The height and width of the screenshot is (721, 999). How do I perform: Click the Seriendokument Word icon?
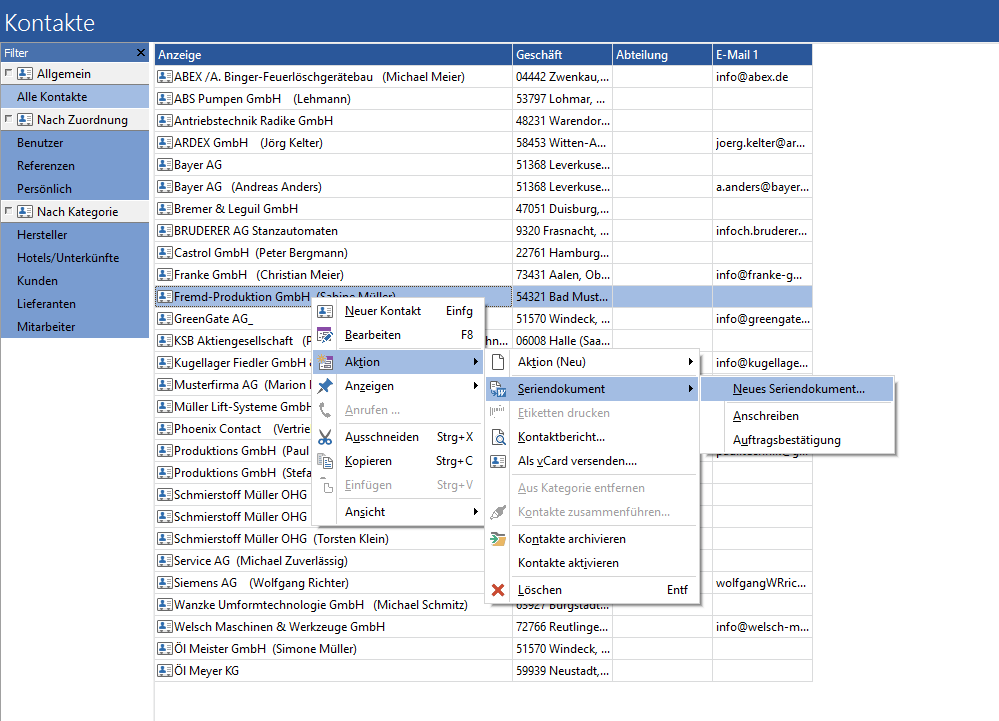[x=498, y=389]
